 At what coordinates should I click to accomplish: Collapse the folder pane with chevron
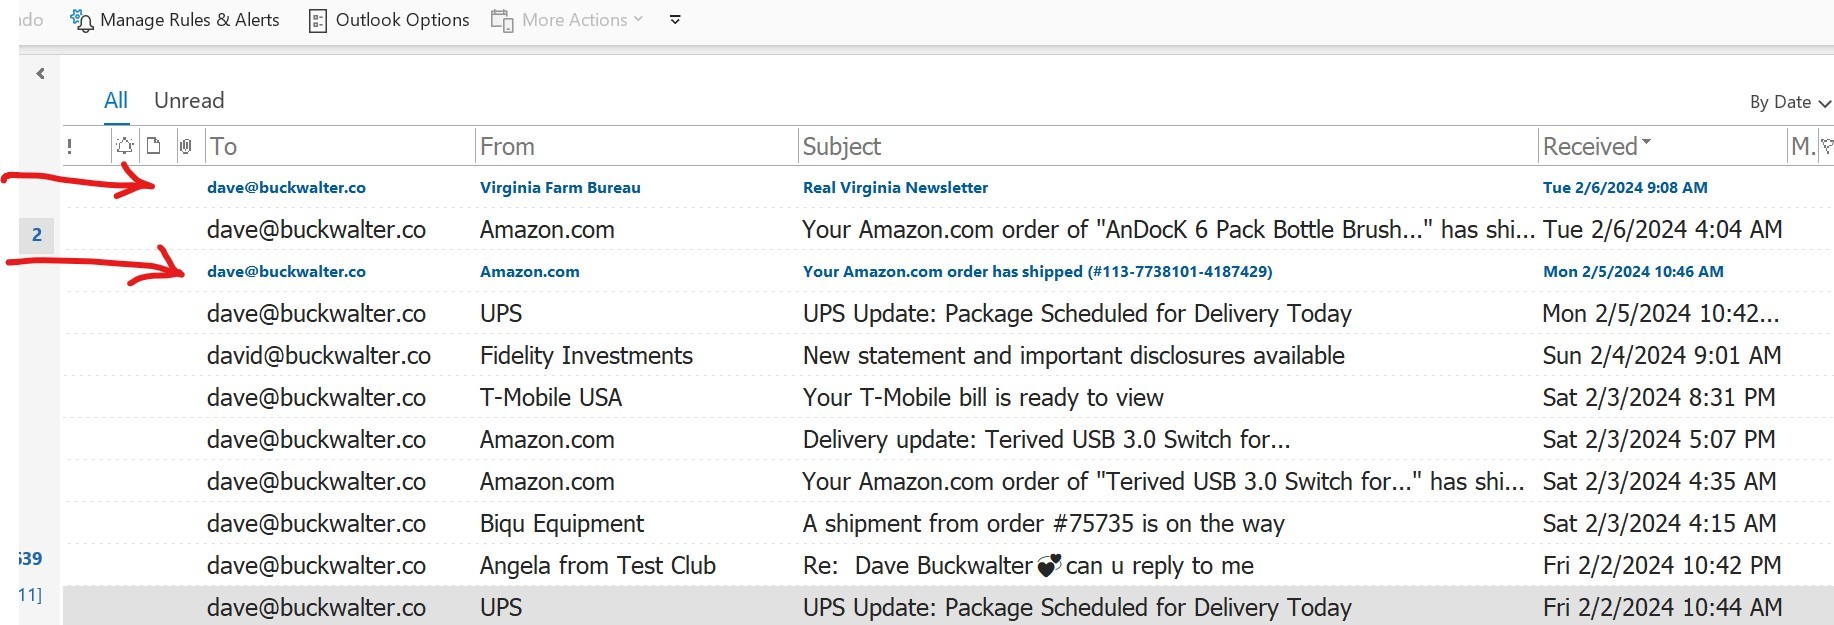coord(40,73)
